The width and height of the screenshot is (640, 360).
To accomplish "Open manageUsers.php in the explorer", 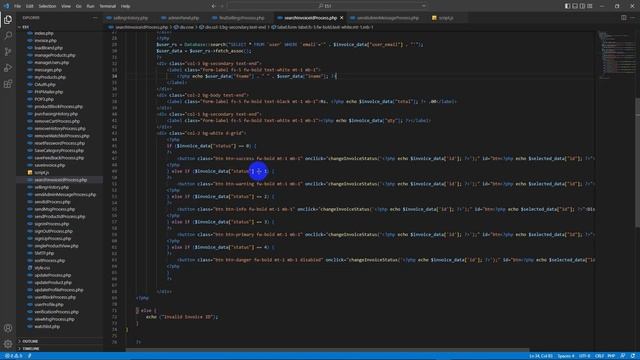I will (x=51, y=62).
